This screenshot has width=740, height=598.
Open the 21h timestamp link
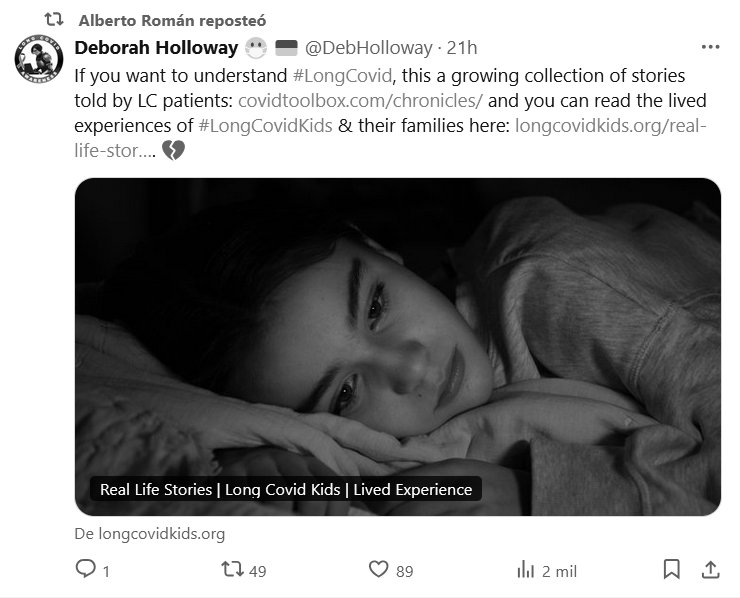462,47
